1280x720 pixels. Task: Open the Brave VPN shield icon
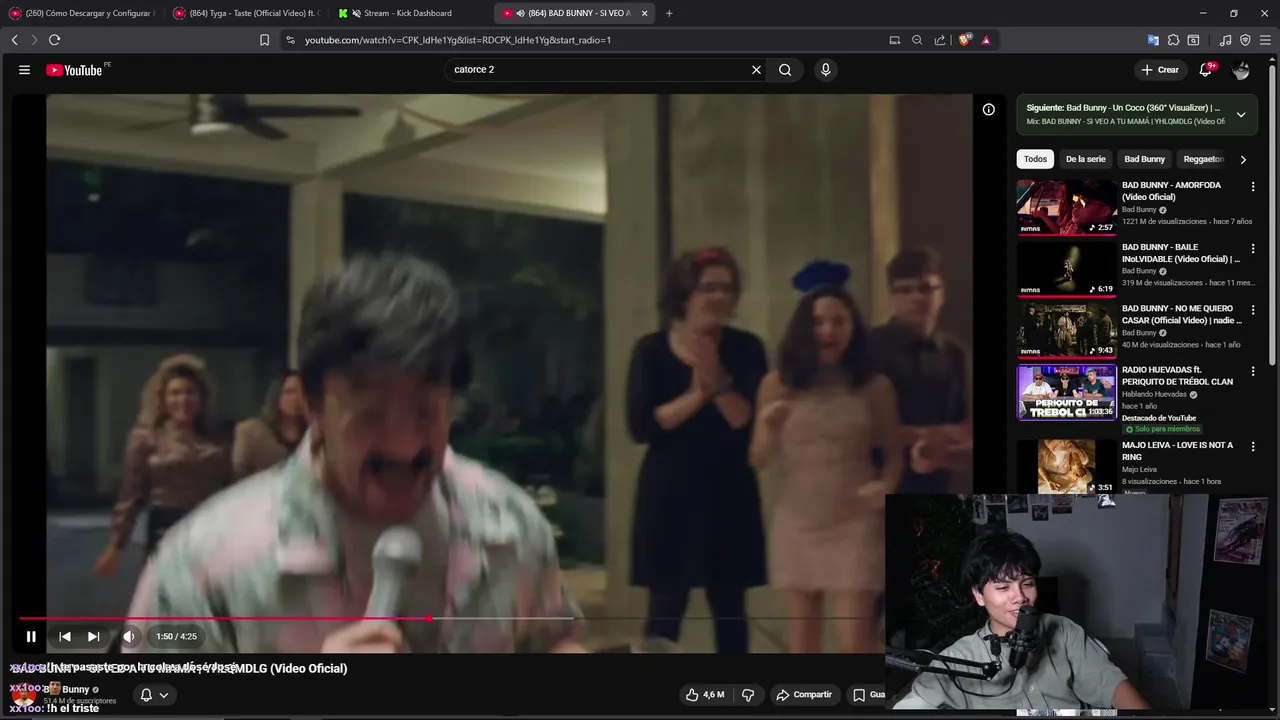1245,40
